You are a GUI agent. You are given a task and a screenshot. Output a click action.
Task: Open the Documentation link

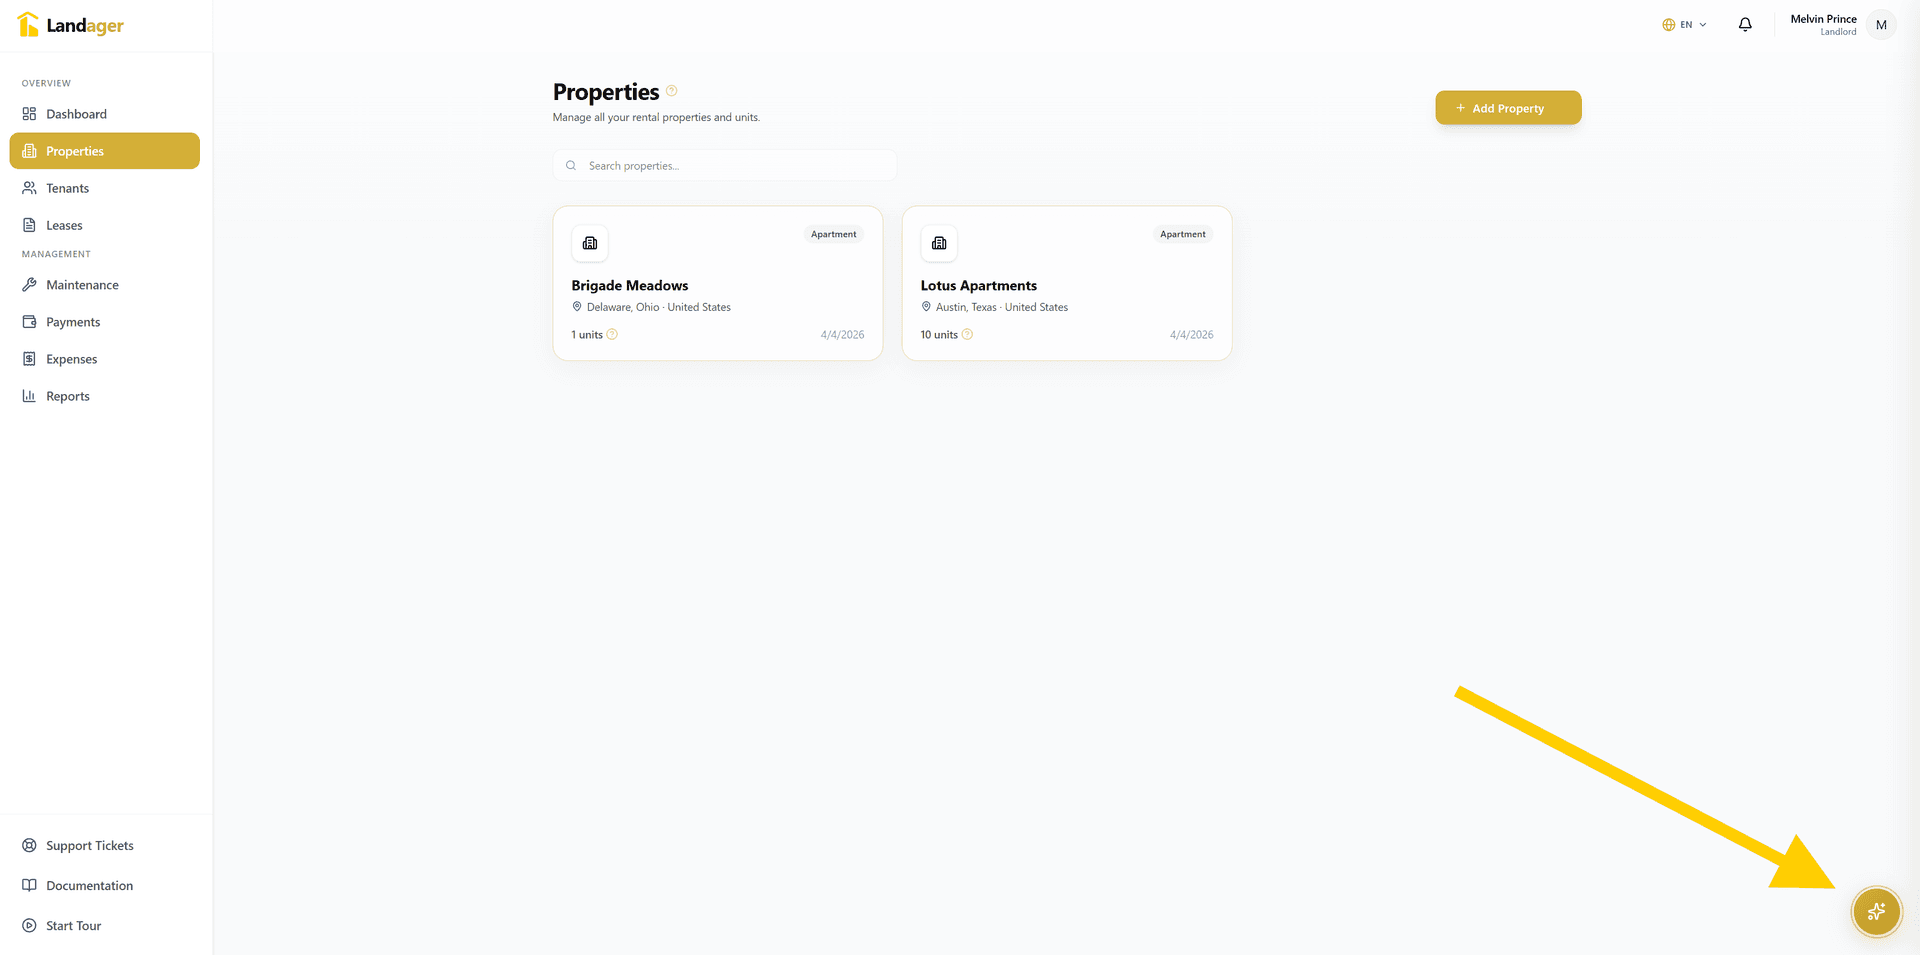tap(89, 885)
